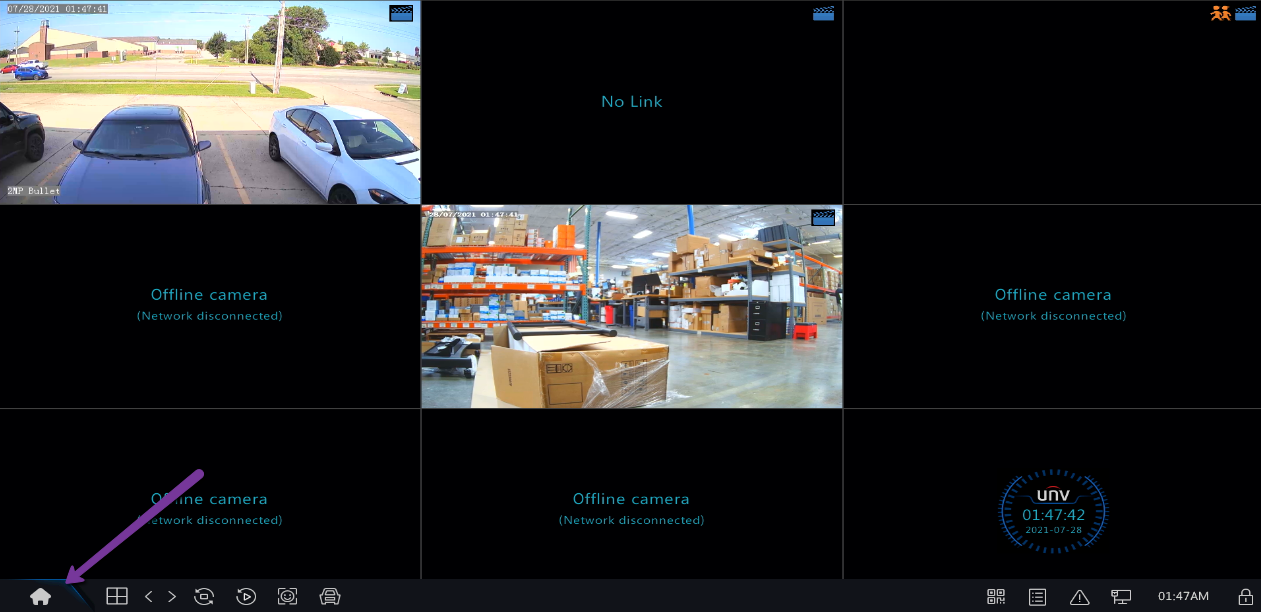The width and height of the screenshot is (1261, 612).
Task: Click the orange motion detection people icon
Action: 1220,14
